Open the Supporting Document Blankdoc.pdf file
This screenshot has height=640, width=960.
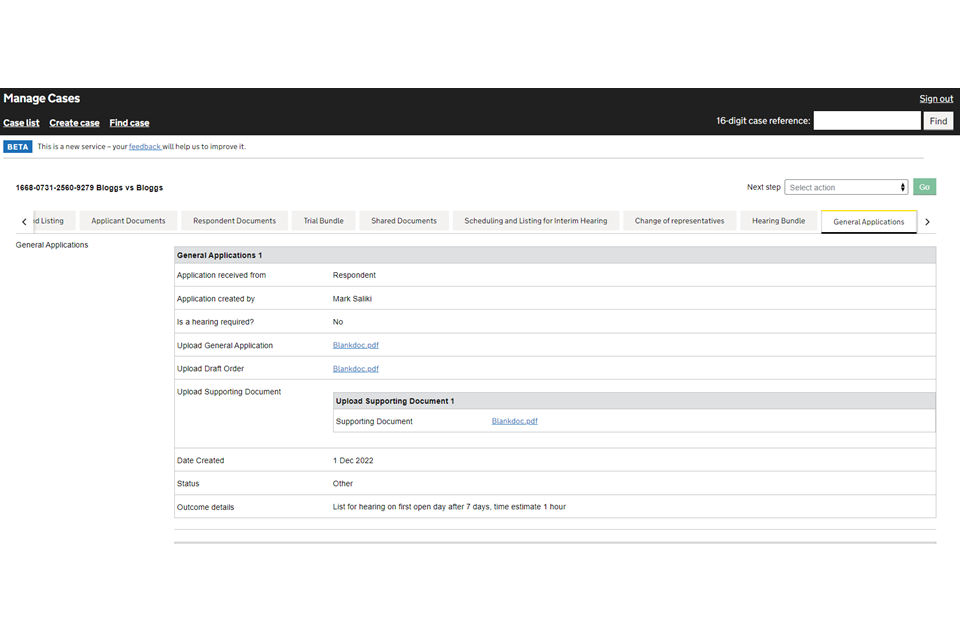tap(514, 421)
